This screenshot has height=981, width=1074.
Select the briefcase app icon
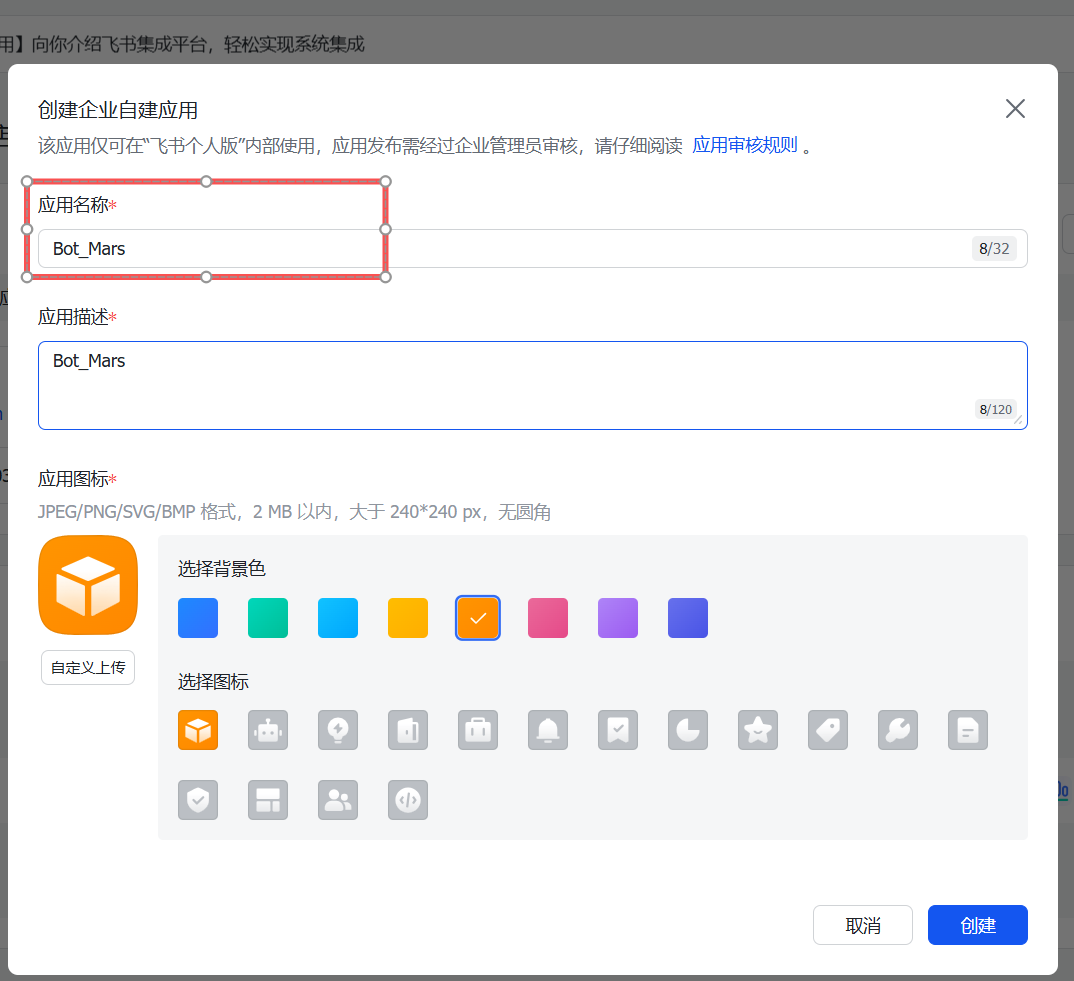click(478, 730)
